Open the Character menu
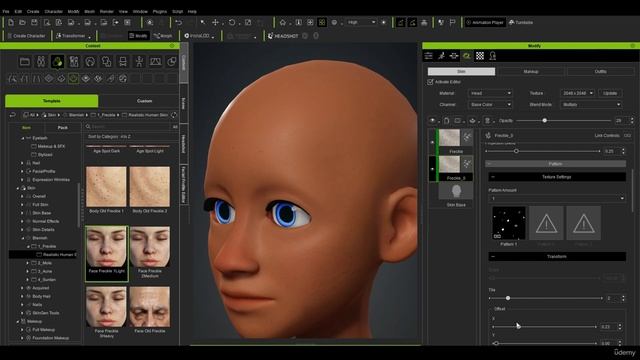 (53, 11)
